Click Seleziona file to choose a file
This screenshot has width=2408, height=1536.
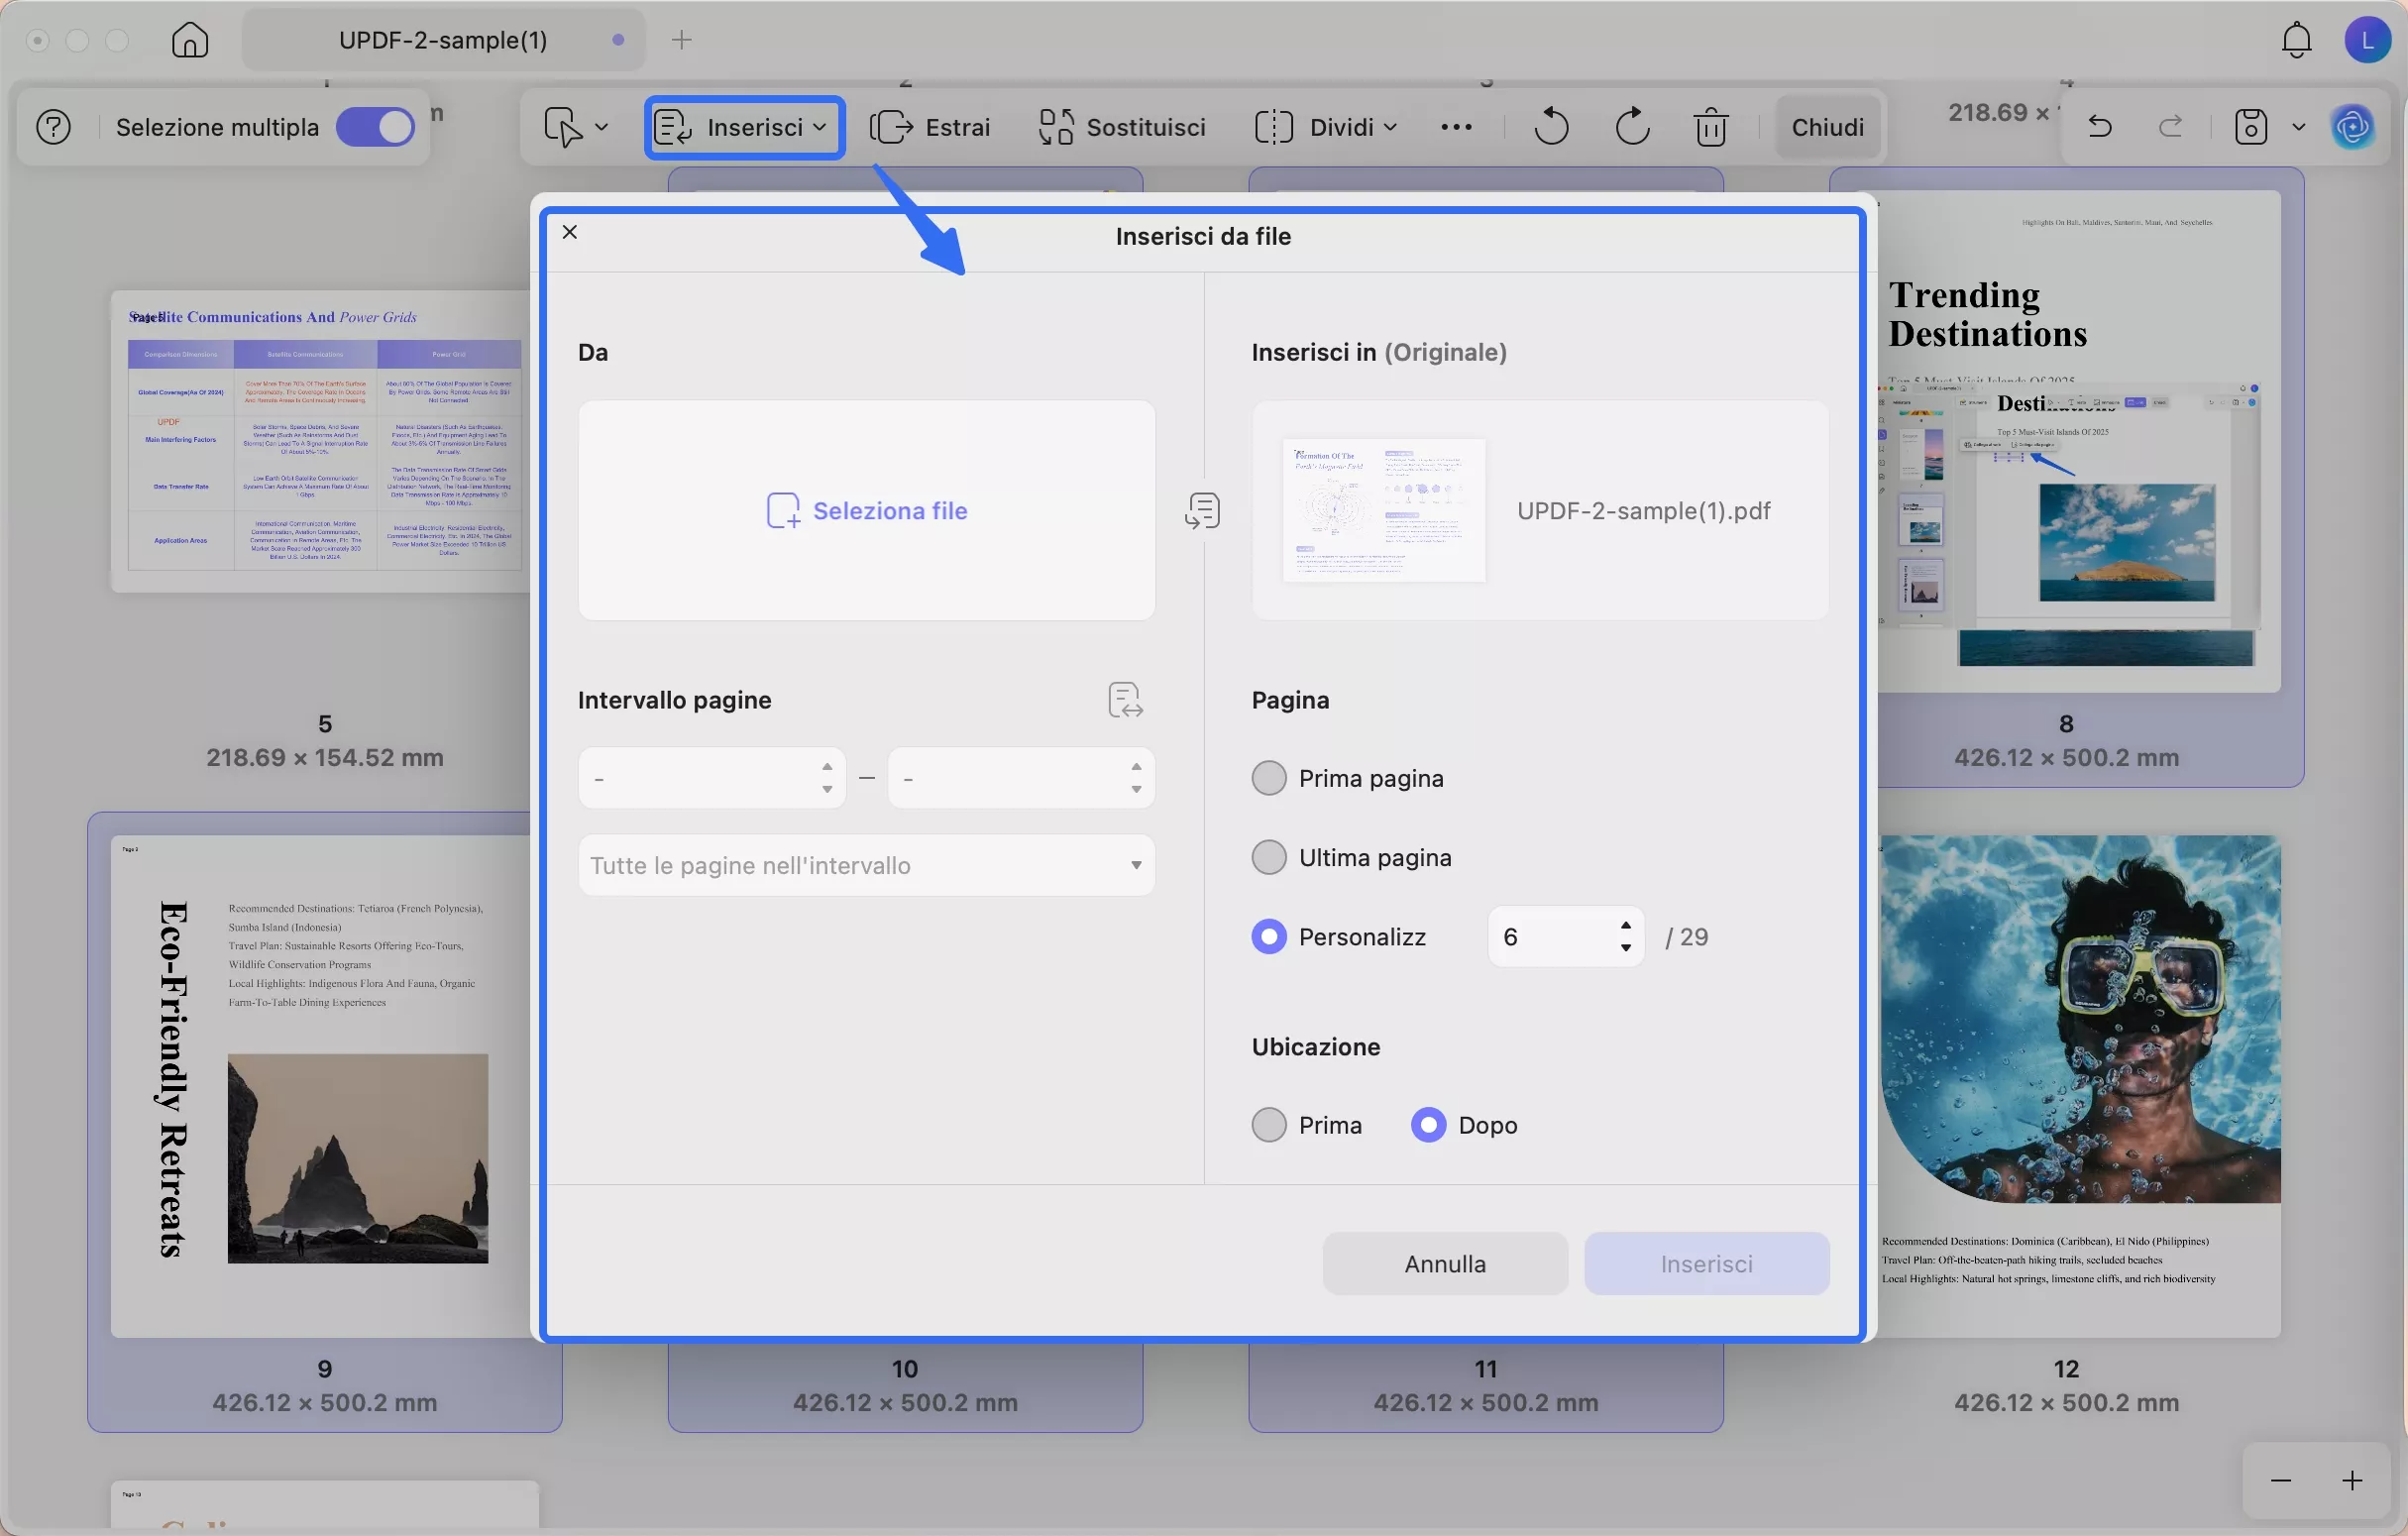click(867, 510)
